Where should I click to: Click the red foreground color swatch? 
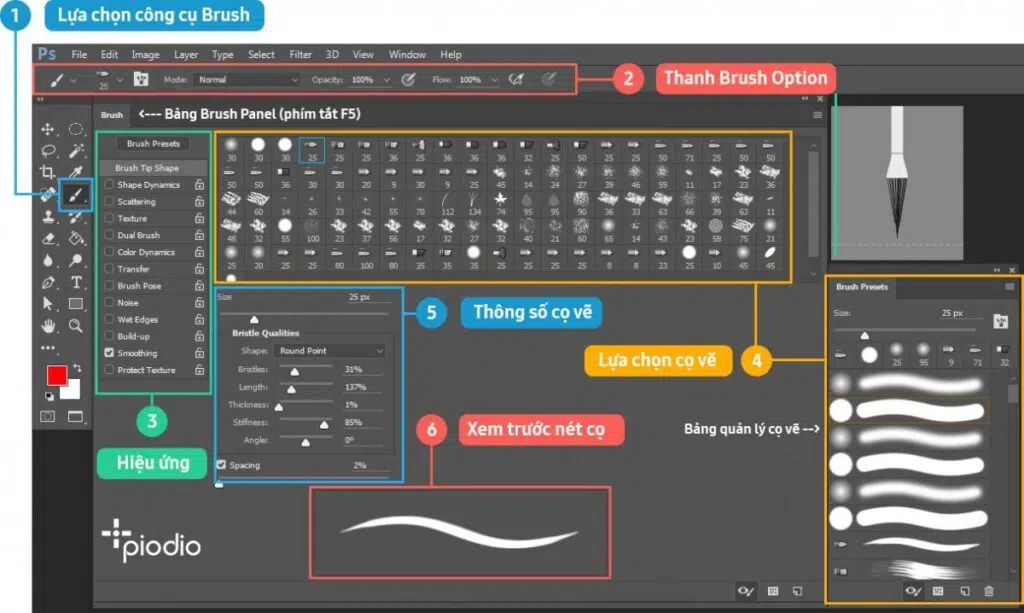pos(57,376)
